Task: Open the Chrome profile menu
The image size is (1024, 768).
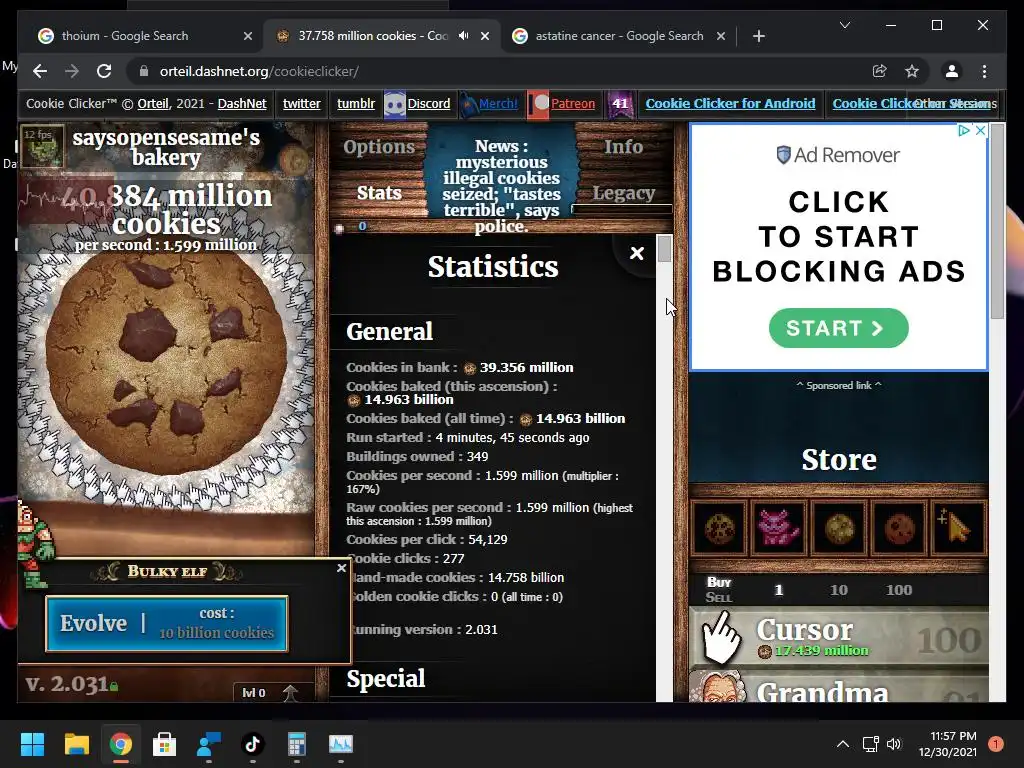Action: 952,71
